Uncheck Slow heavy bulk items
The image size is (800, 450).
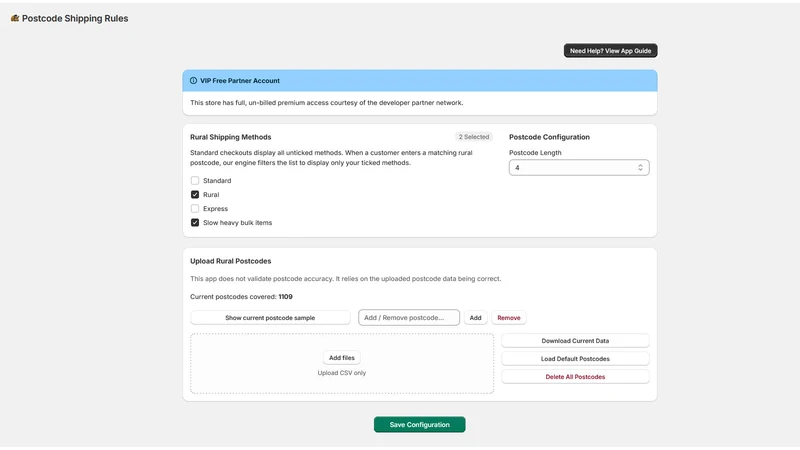(195, 222)
